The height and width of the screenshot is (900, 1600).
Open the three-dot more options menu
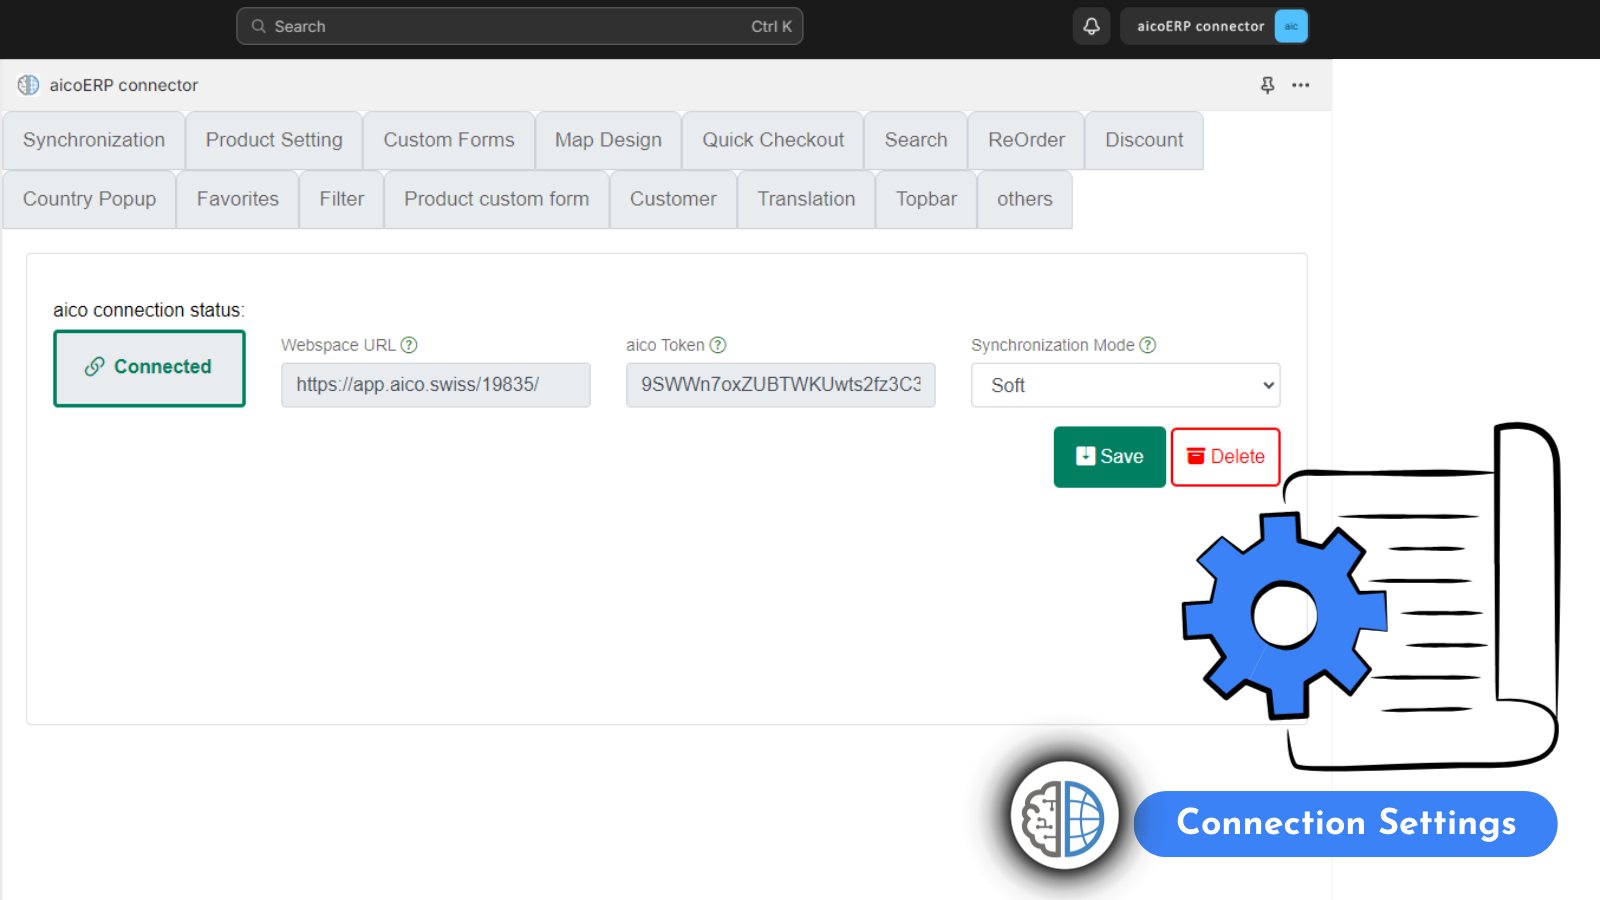point(1300,85)
